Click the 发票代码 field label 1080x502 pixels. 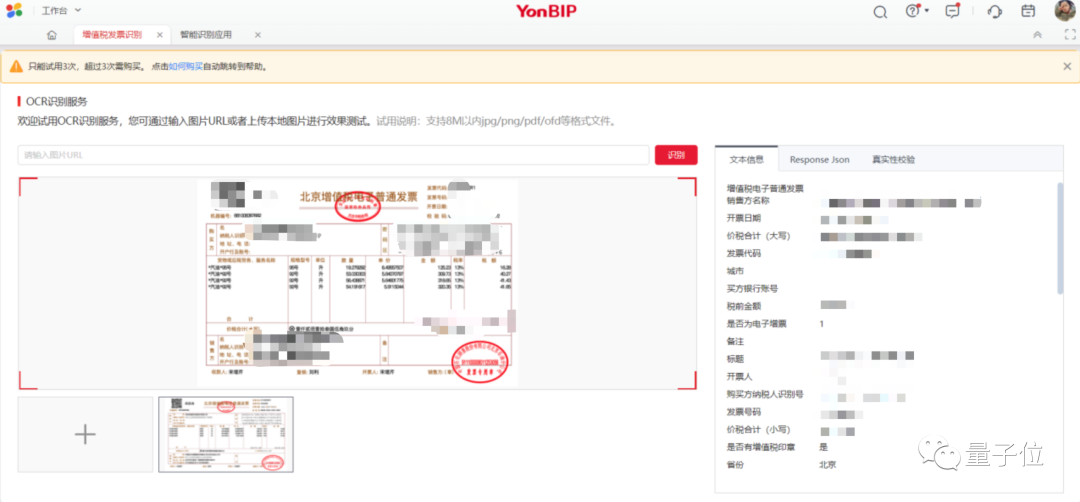click(744, 253)
